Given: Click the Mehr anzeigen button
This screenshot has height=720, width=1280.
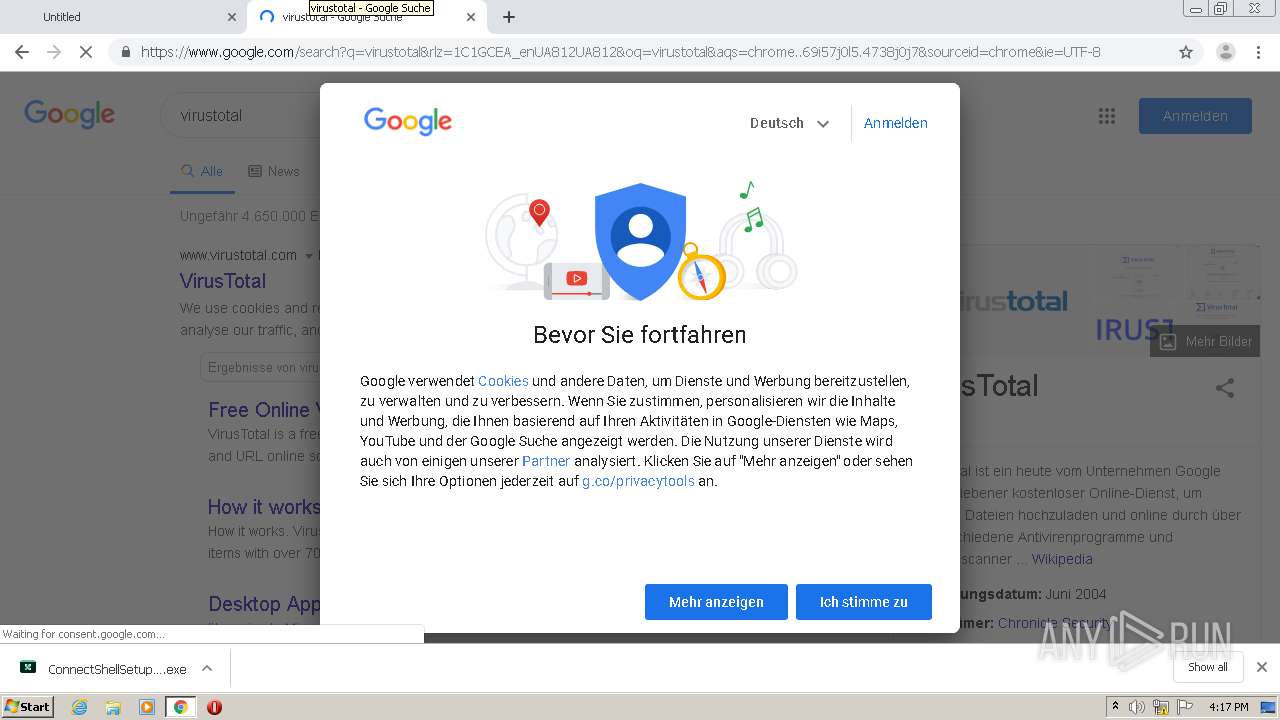Looking at the screenshot, I should pyautogui.click(x=716, y=602).
